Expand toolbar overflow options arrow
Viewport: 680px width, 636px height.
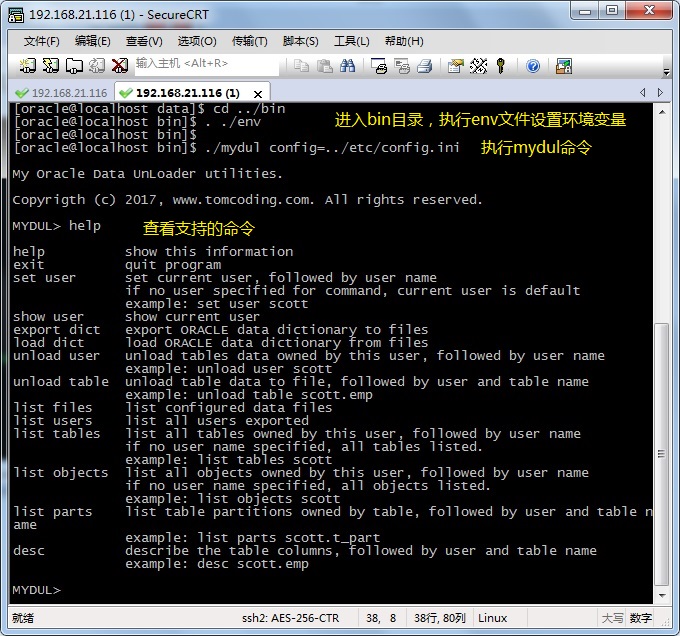pyautogui.click(x=667, y=72)
